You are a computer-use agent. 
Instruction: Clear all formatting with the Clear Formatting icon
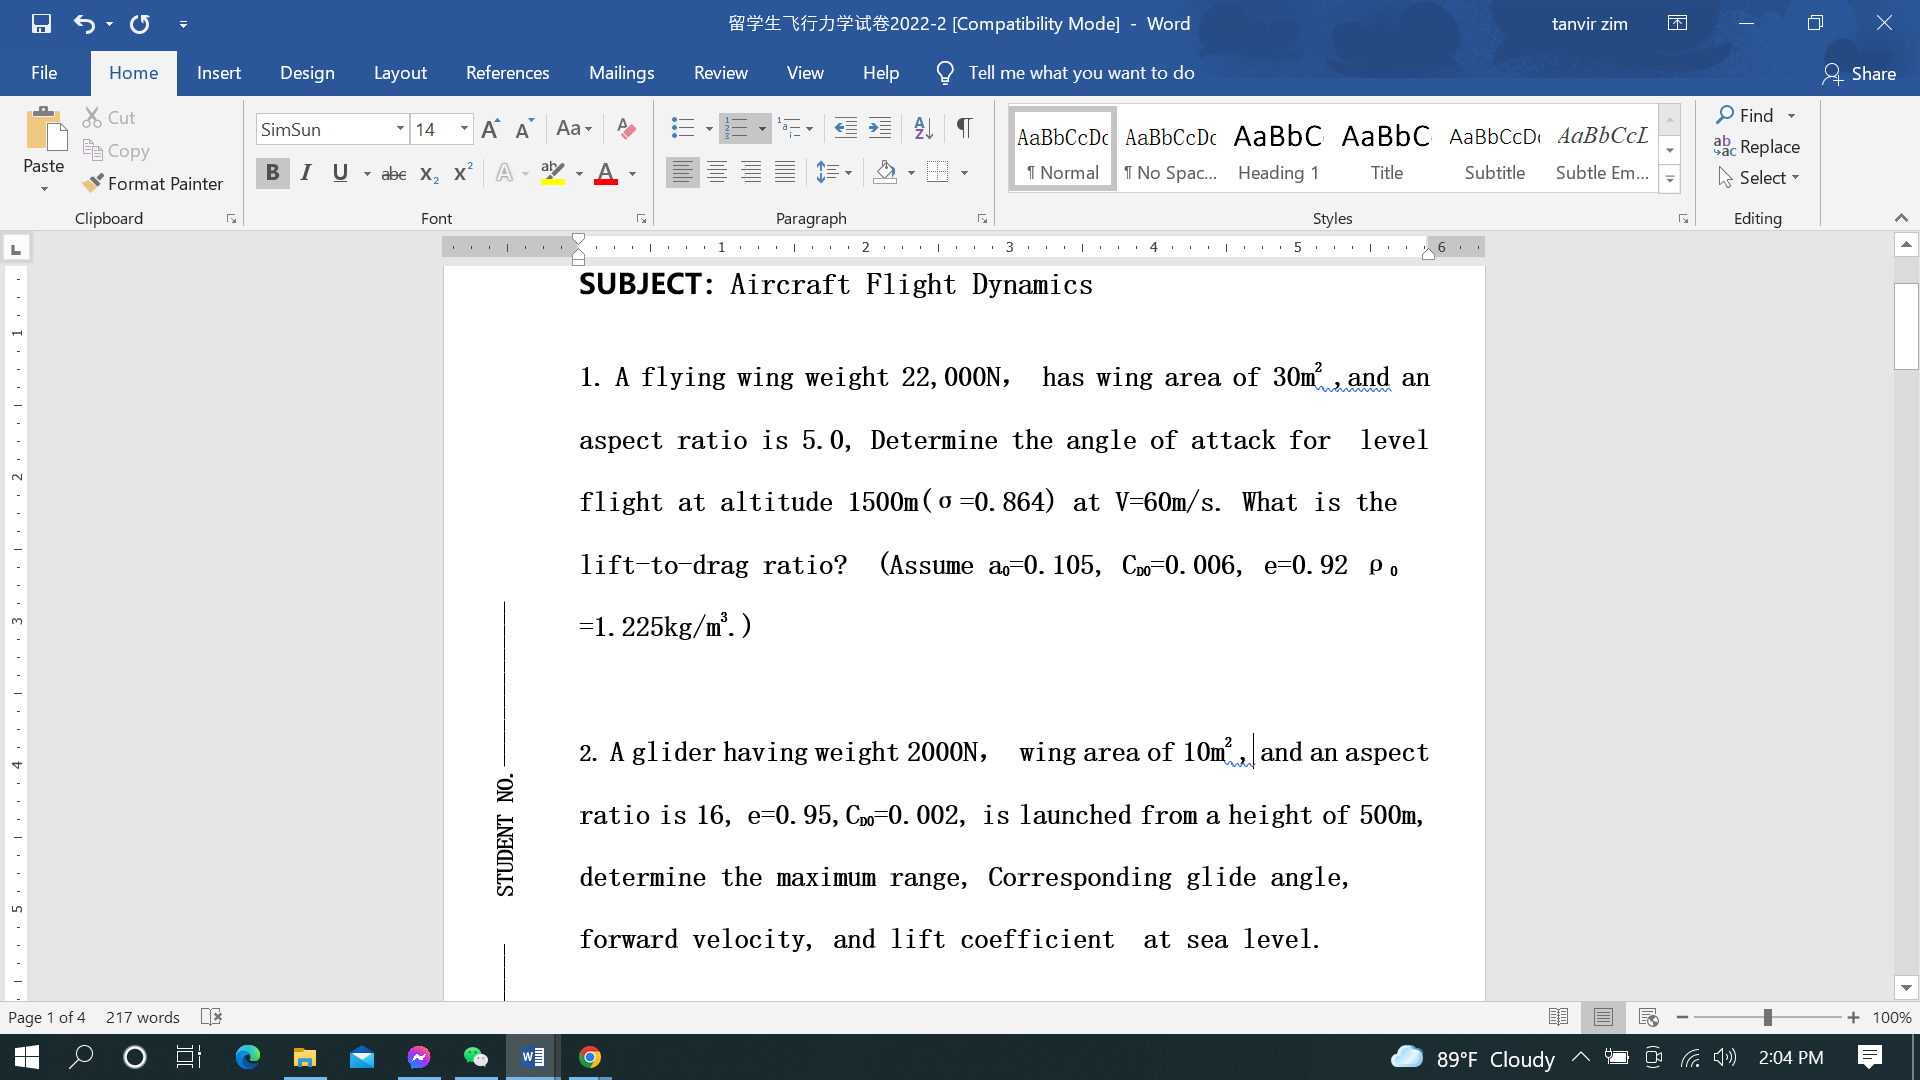click(626, 128)
